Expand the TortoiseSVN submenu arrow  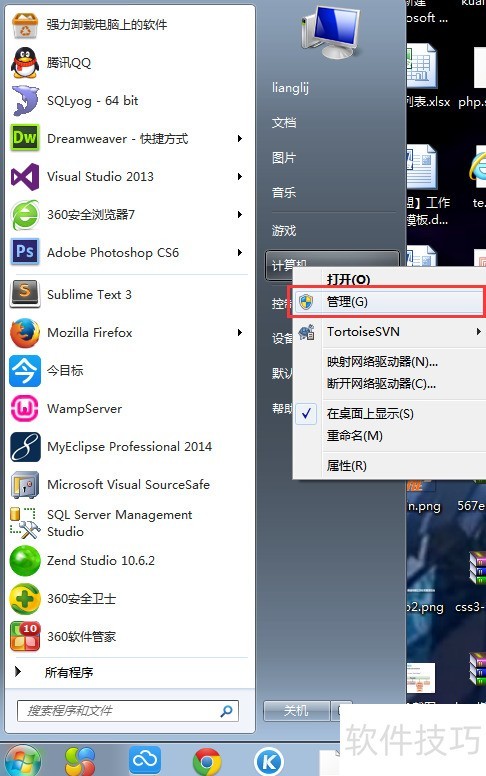coord(478,332)
